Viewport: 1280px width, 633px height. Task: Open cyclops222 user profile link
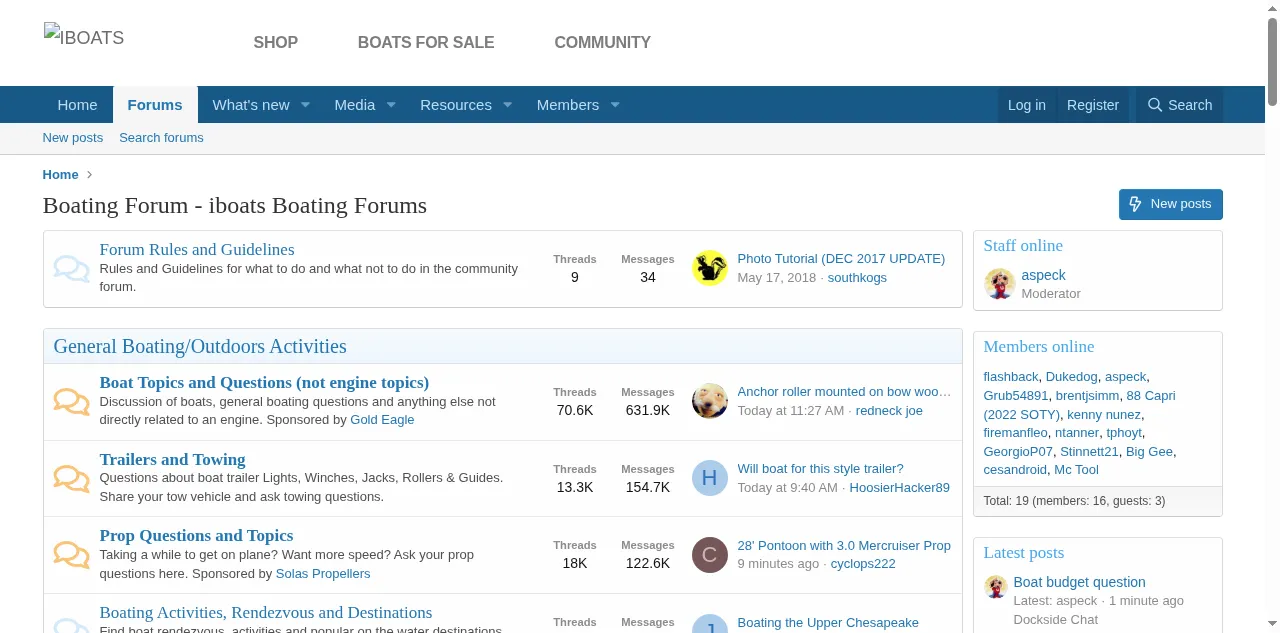point(863,564)
